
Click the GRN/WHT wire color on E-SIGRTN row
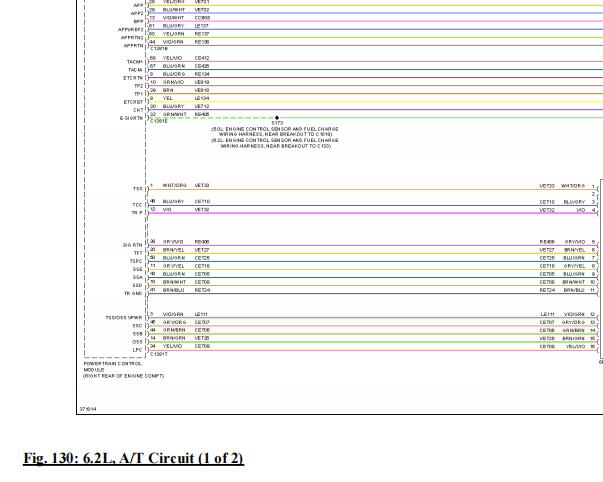coord(175,114)
